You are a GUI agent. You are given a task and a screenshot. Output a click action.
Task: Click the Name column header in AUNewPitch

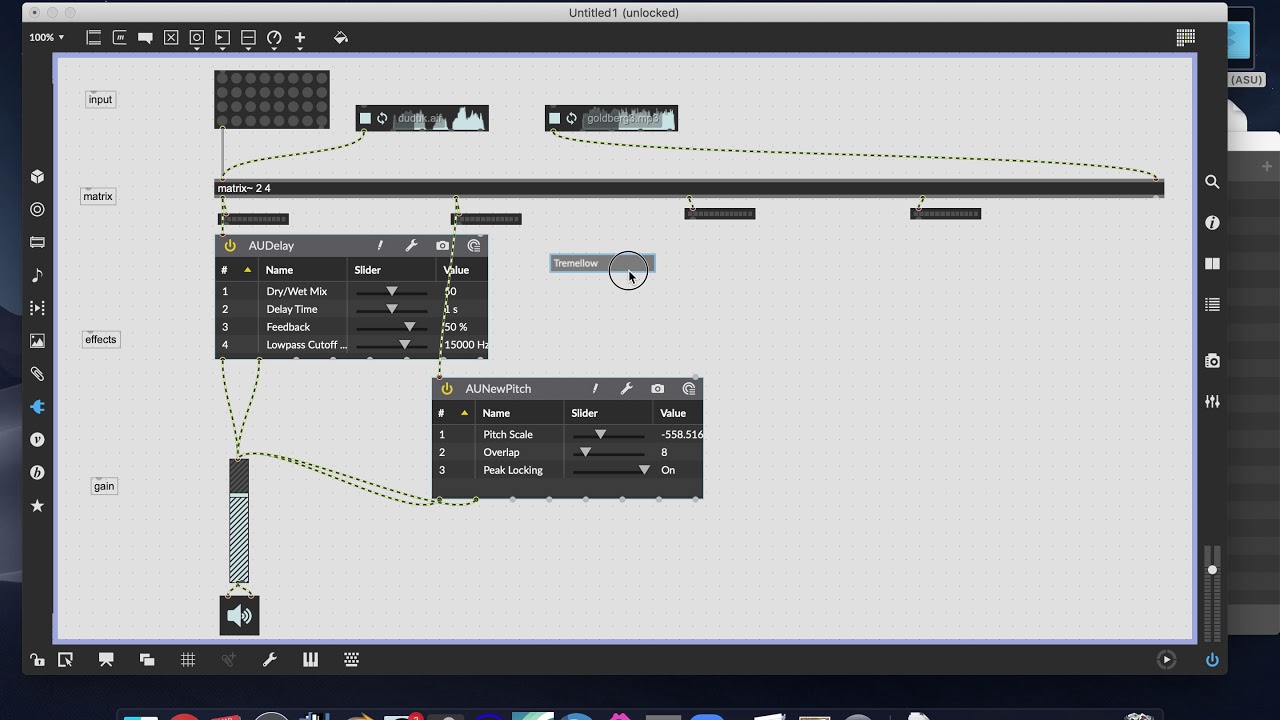coord(496,413)
